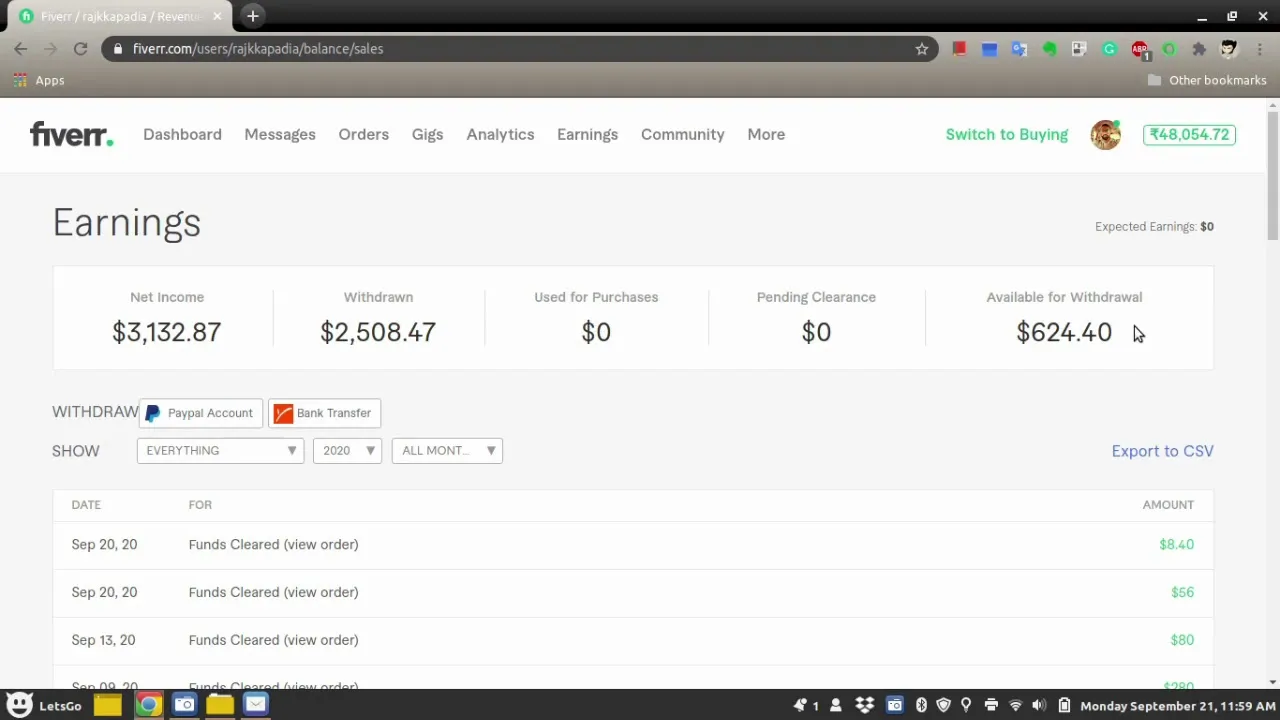Open the Chrome extensions puzzle menu

(1199, 48)
